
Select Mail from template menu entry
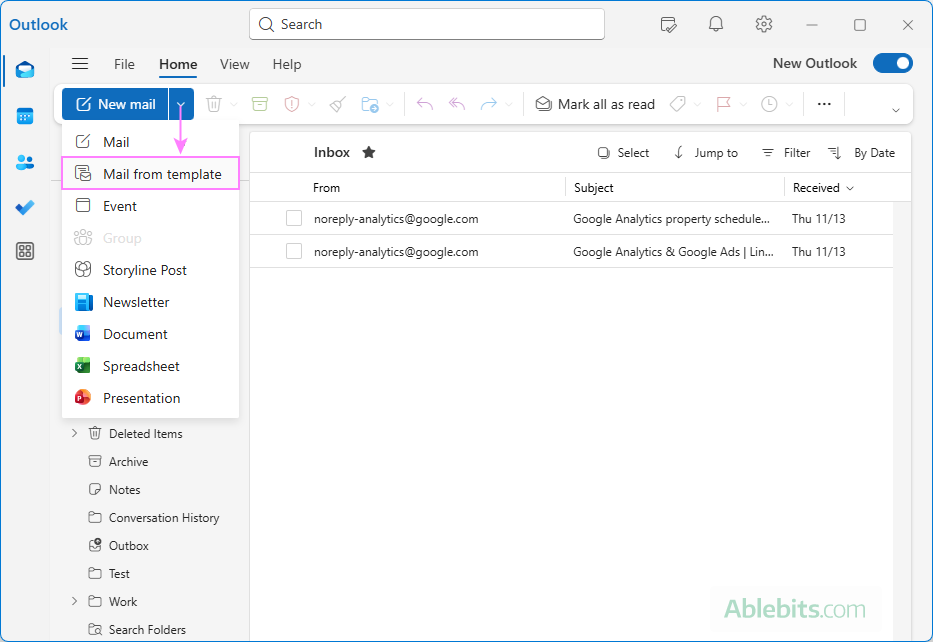pos(150,173)
